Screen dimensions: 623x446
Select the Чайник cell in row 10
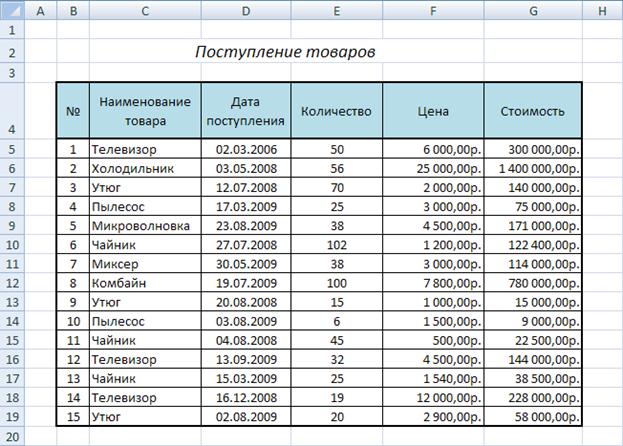coord(145,245)
